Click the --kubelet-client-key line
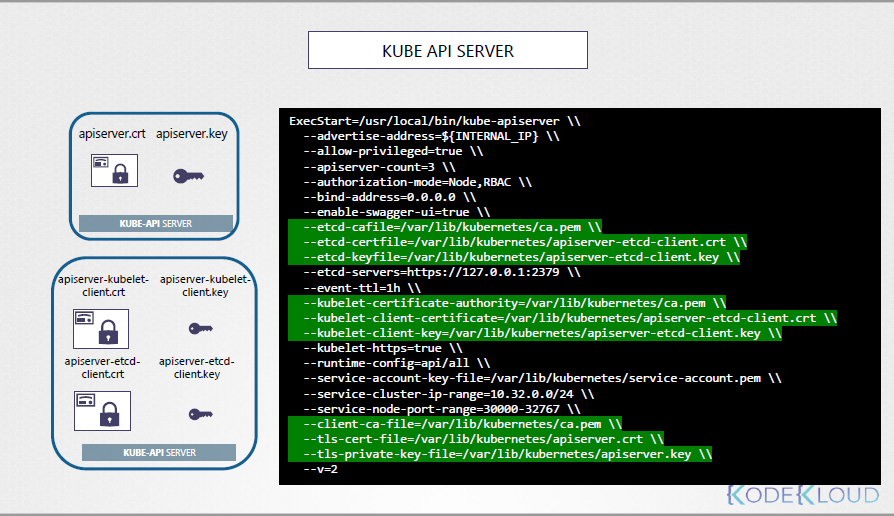Screen dimensions: 894x516 click(x=535, y=333)
